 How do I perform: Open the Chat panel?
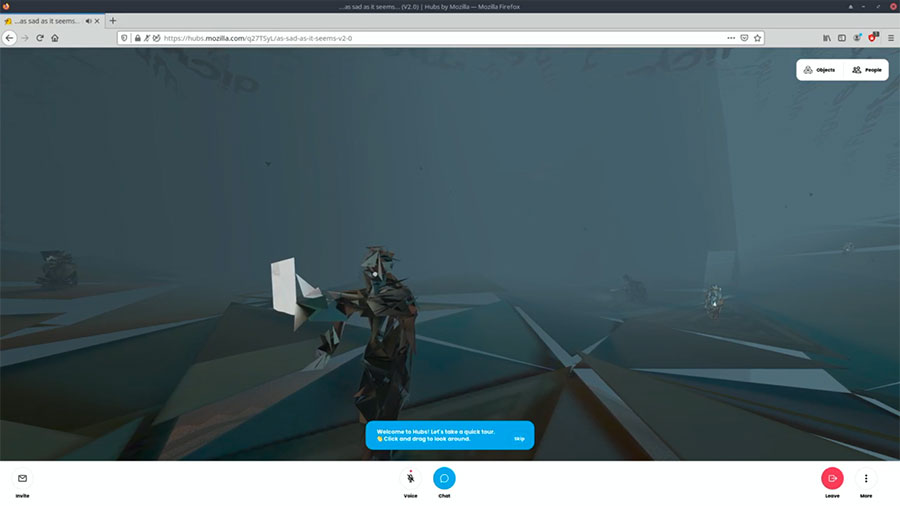(444, 478)
